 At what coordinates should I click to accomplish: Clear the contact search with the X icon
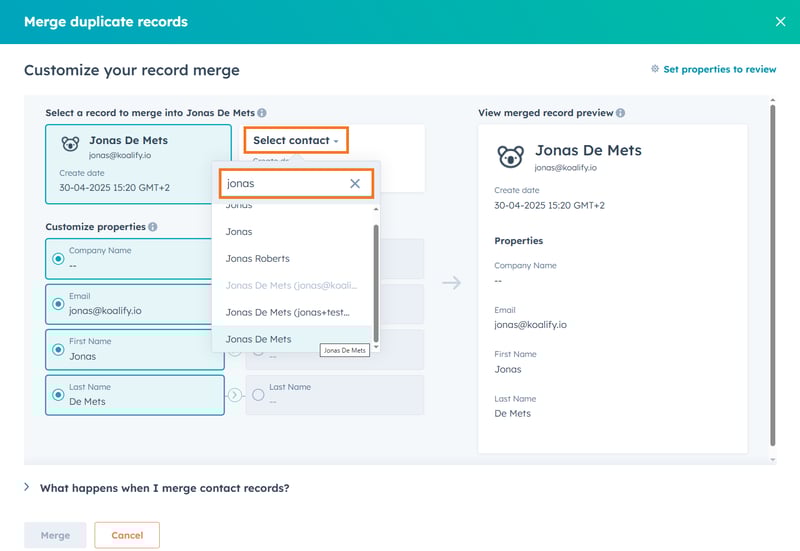point(355,184)
